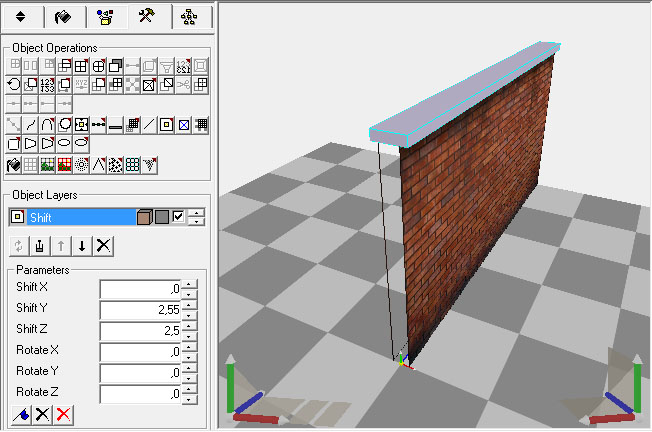Click the Shift Y value field

click(x=140, y=310)
